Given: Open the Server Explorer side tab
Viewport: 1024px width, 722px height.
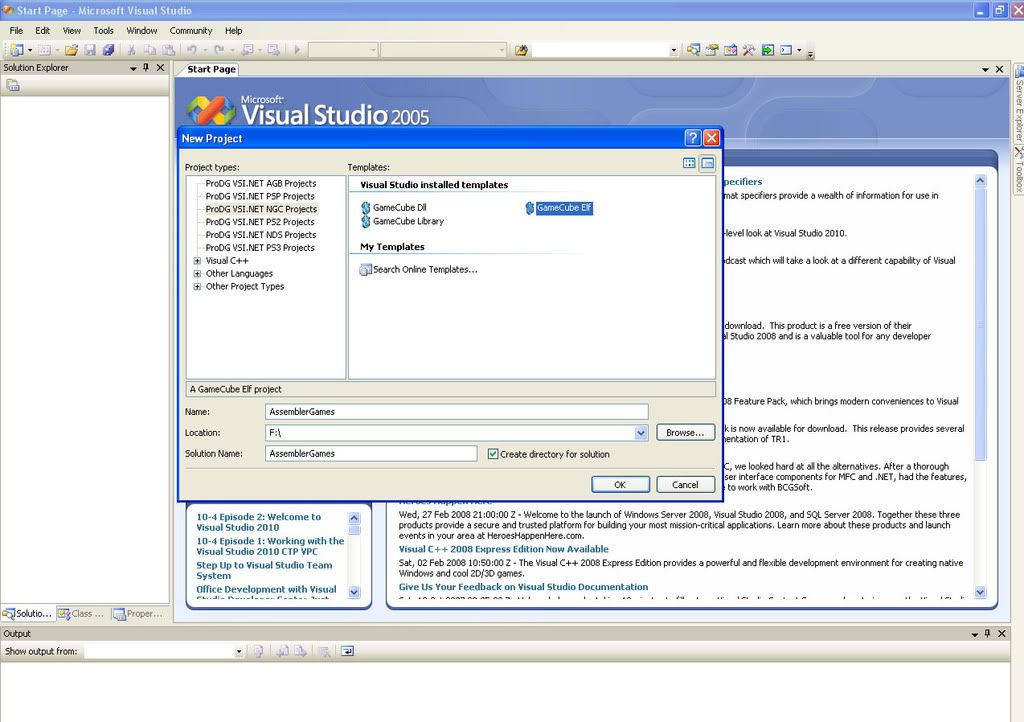Looking at the screenshot, I should tap(1018, 104).
